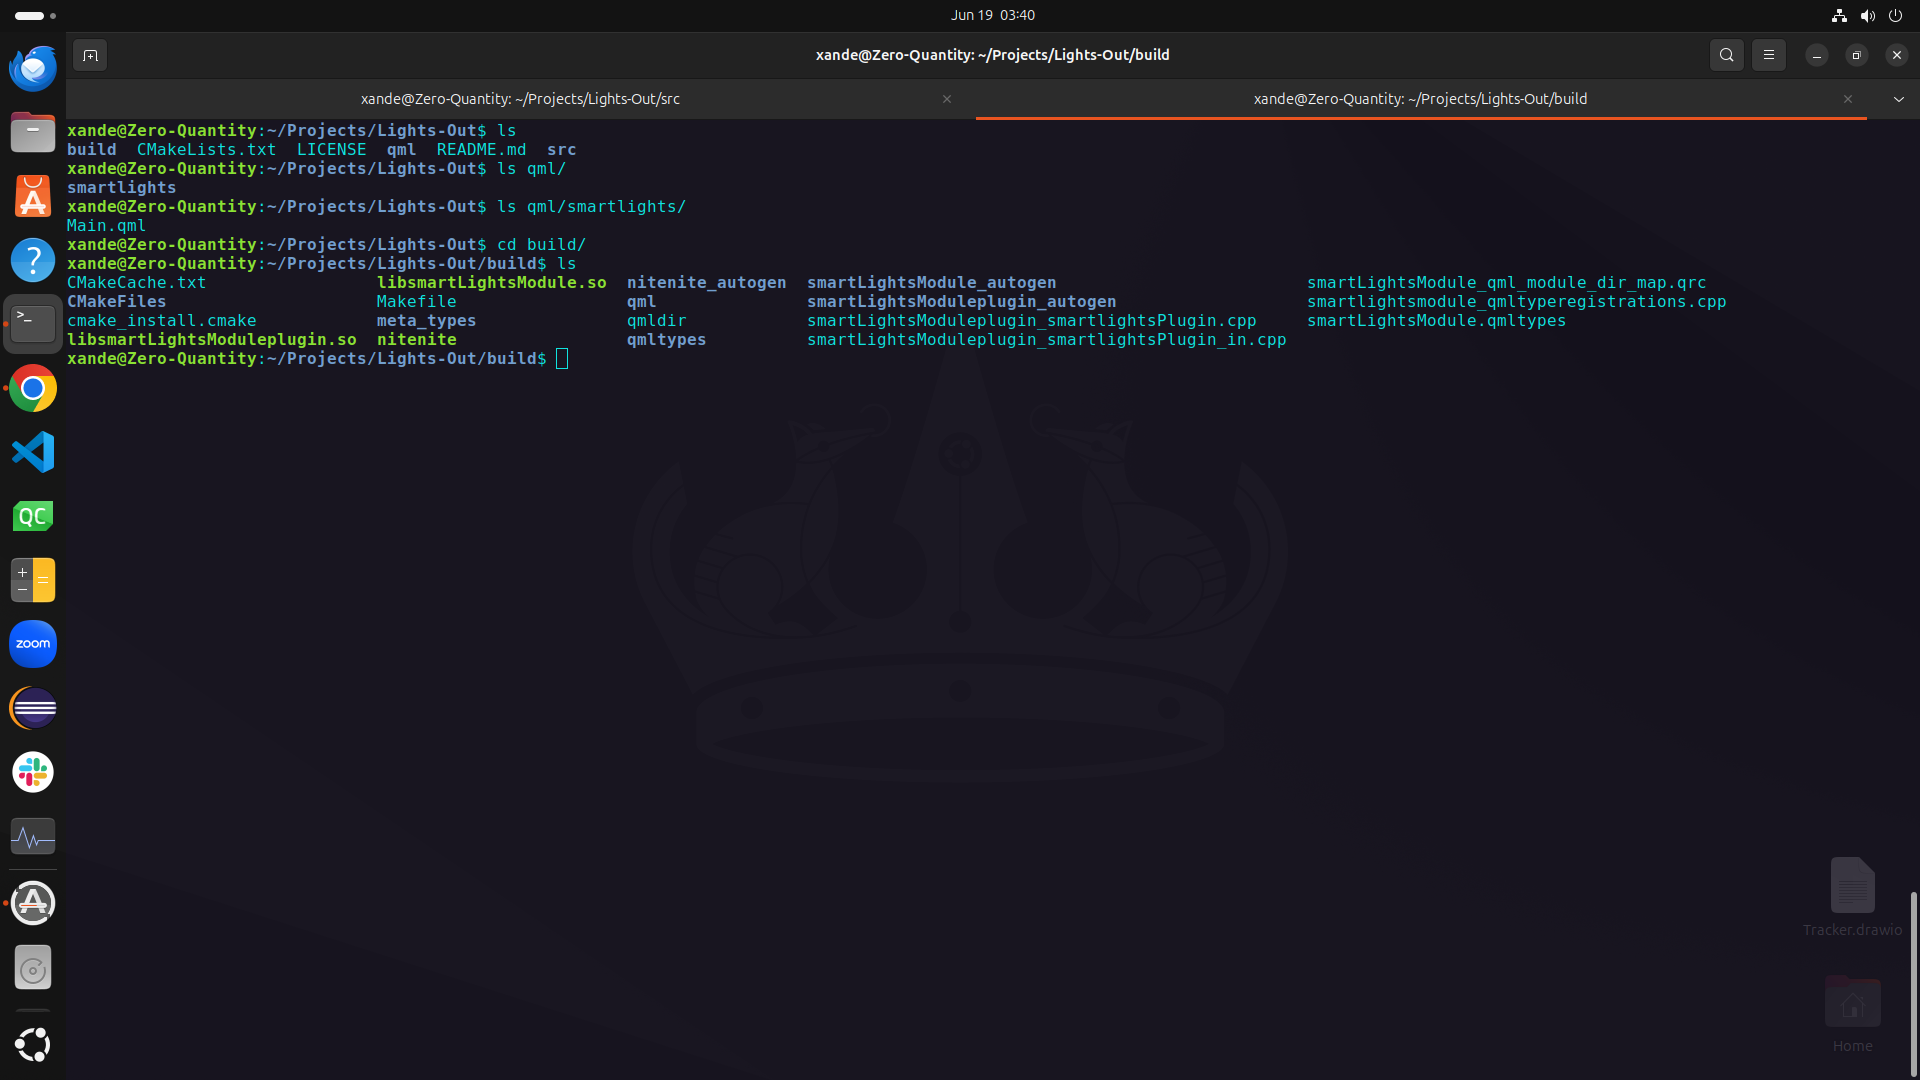Click the qmldir entry
Viewport: 1920px width, 1080px height.
657,321
